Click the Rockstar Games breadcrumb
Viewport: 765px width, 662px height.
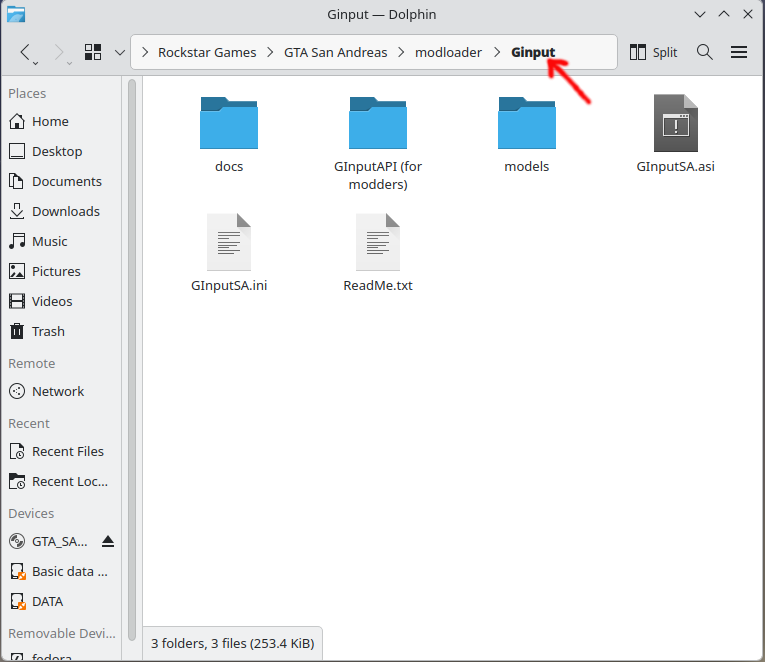[x=207, y=52]
